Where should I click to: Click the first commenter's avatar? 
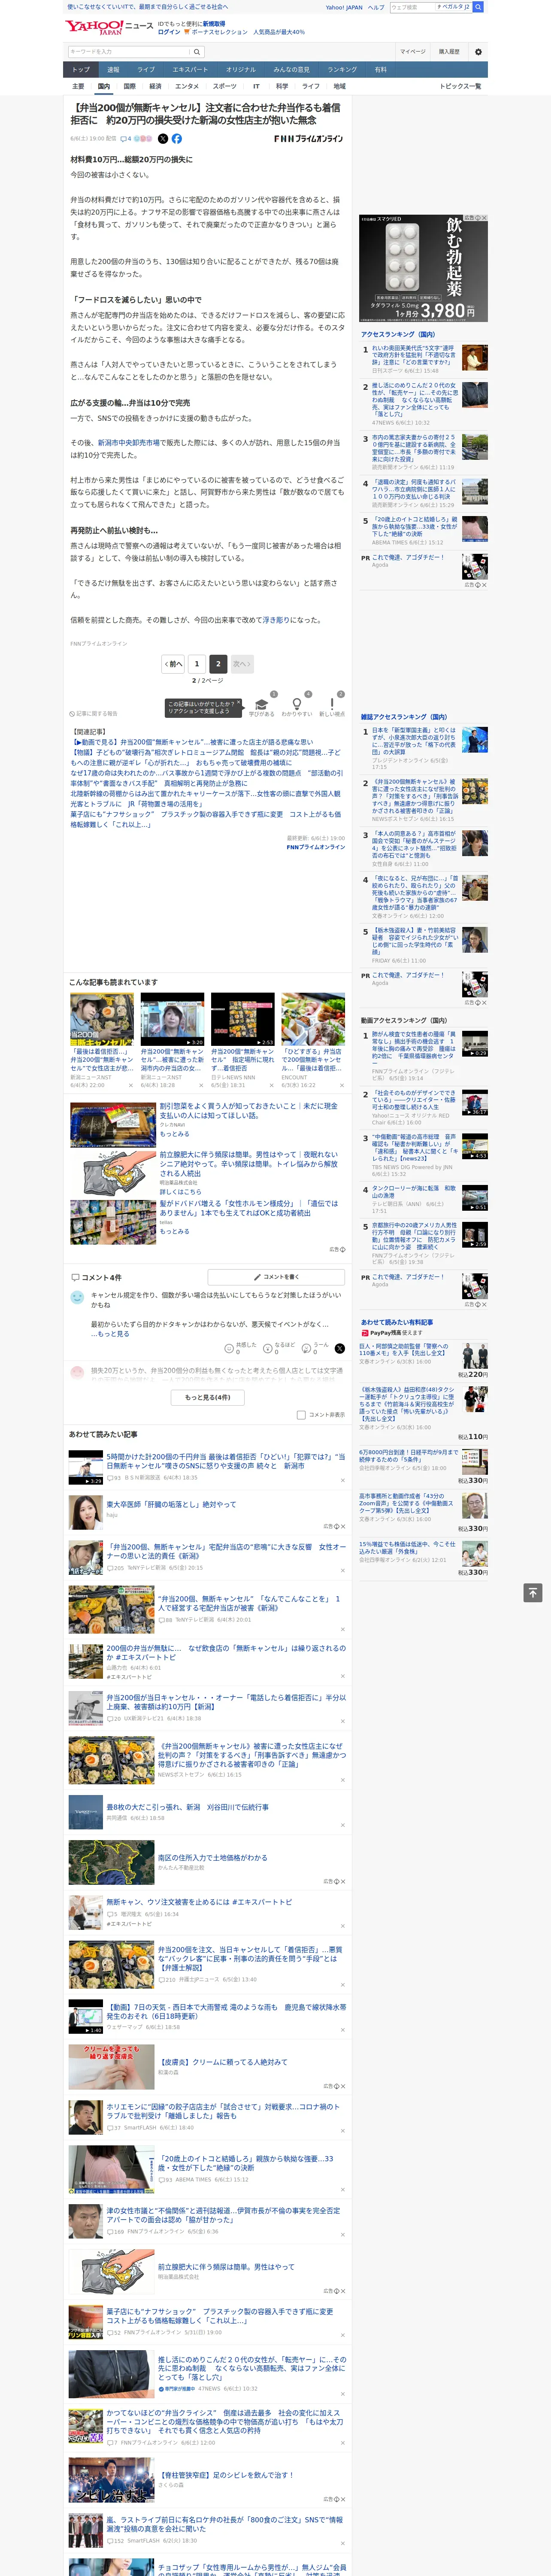point(77,1297)
